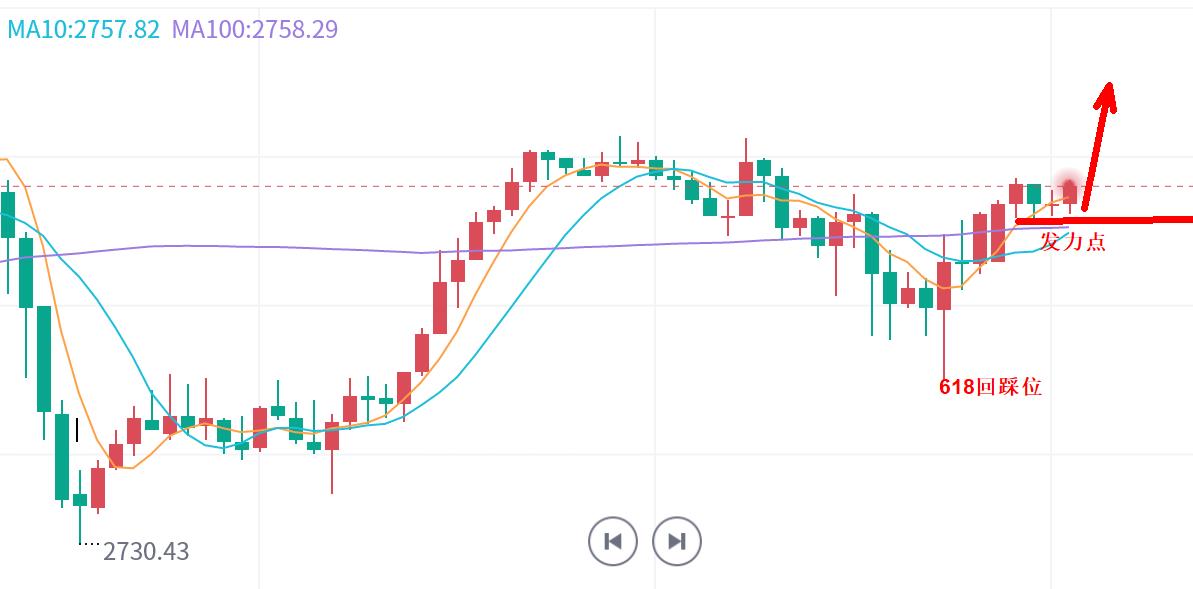Click the purple MA100 moving average line
1193x589 pixels.
coord(300,246)
